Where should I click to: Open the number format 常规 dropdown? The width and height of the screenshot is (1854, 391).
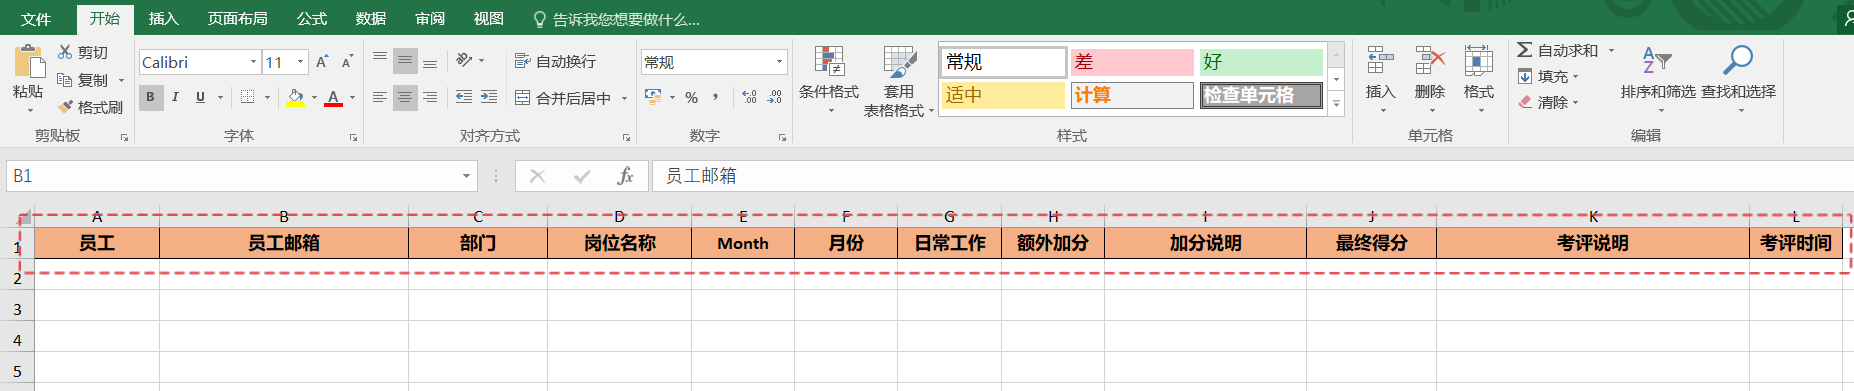click(x=779, y=62)
